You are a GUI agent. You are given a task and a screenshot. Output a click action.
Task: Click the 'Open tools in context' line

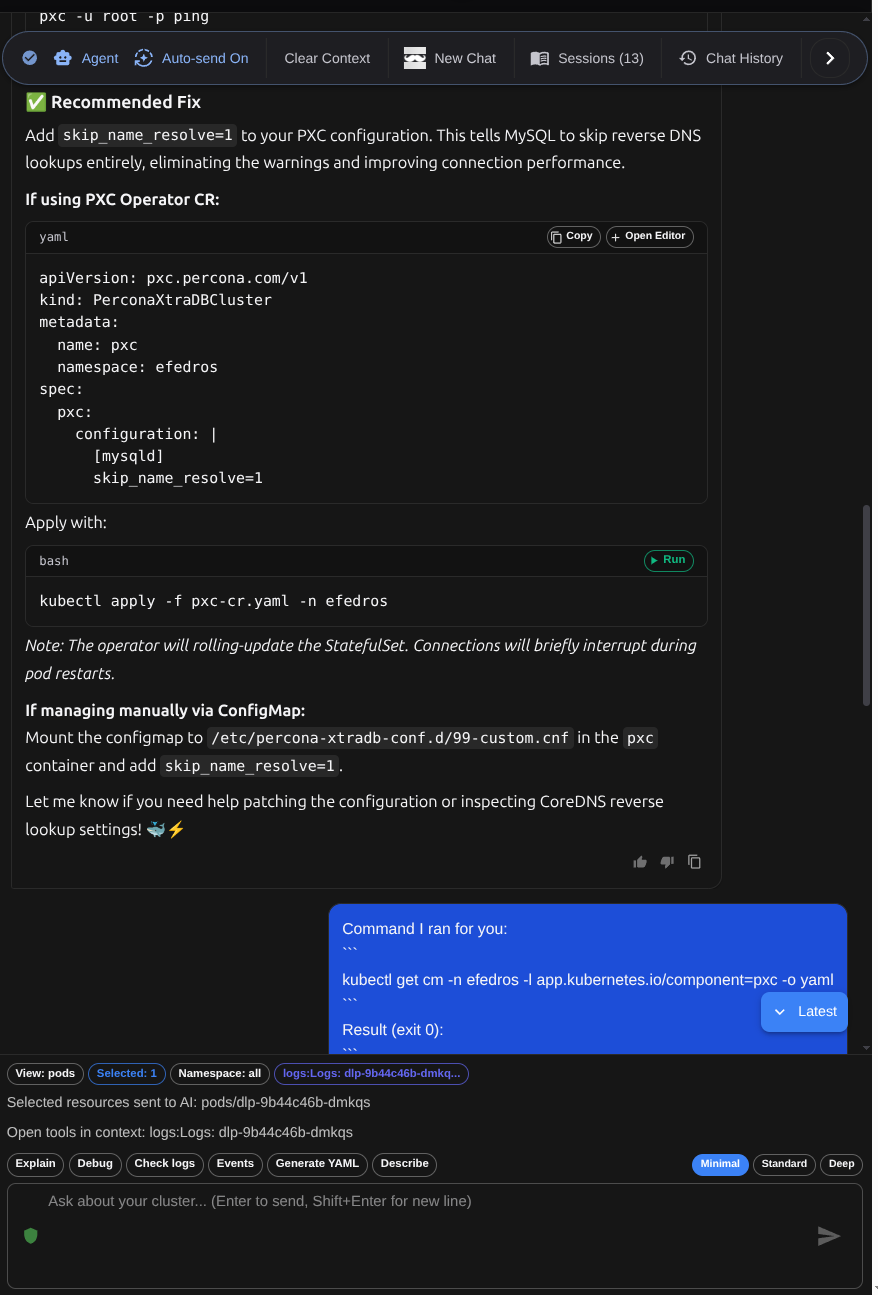[180, 1132]
